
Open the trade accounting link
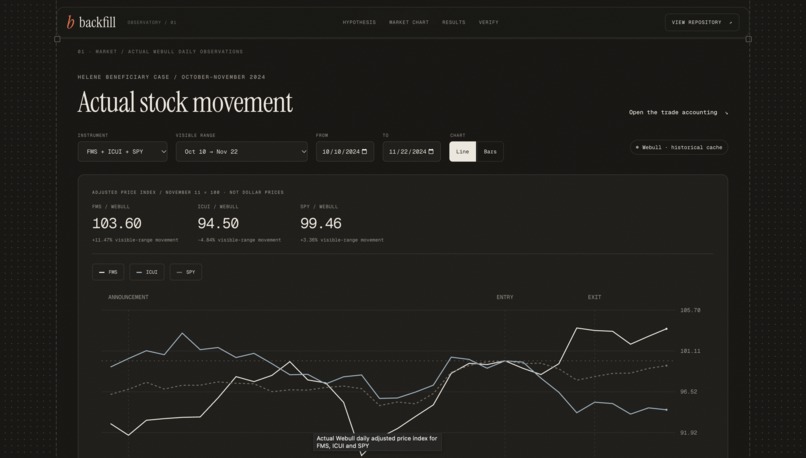[678, 112]
